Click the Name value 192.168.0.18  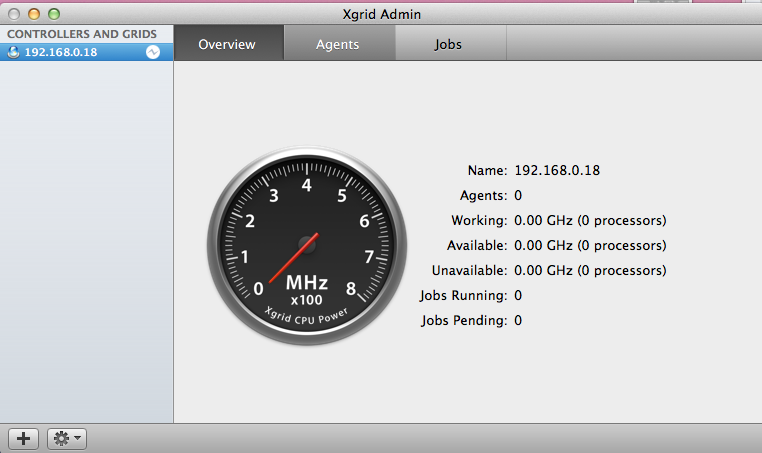557,171
